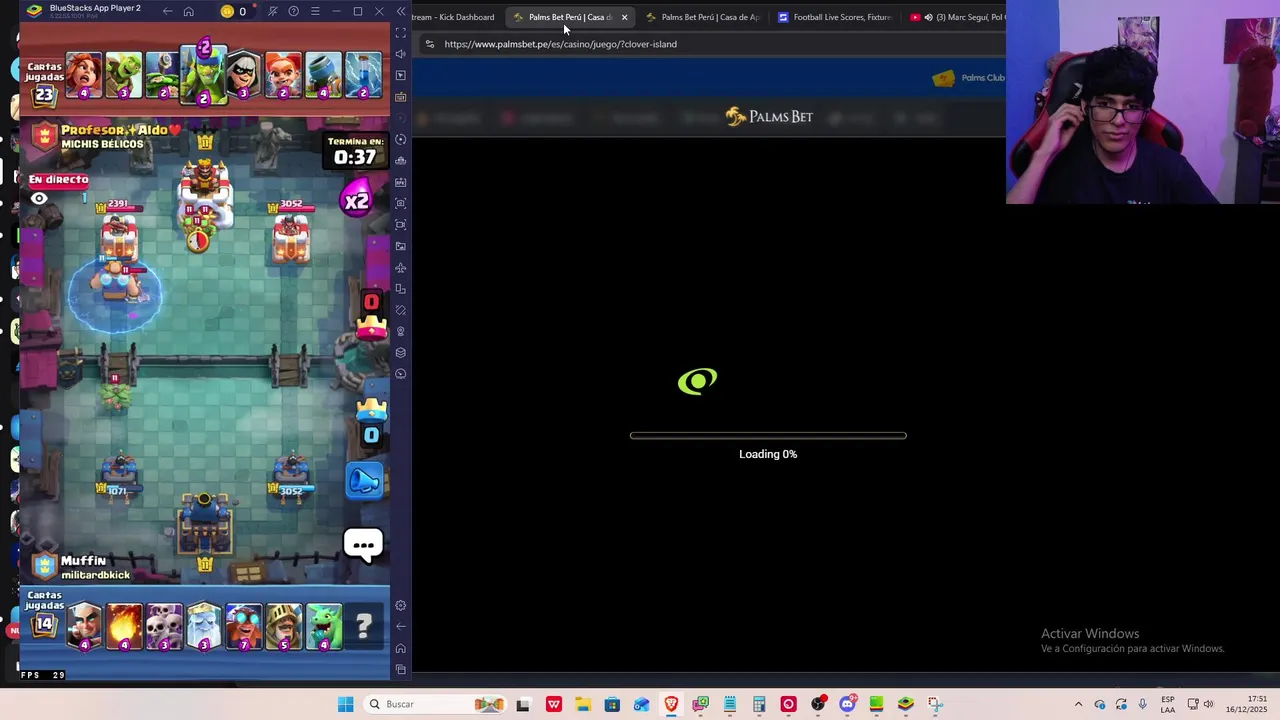Open Microsoft Store from taskbar
1280x720 pixels.
(x=612, y=704)
